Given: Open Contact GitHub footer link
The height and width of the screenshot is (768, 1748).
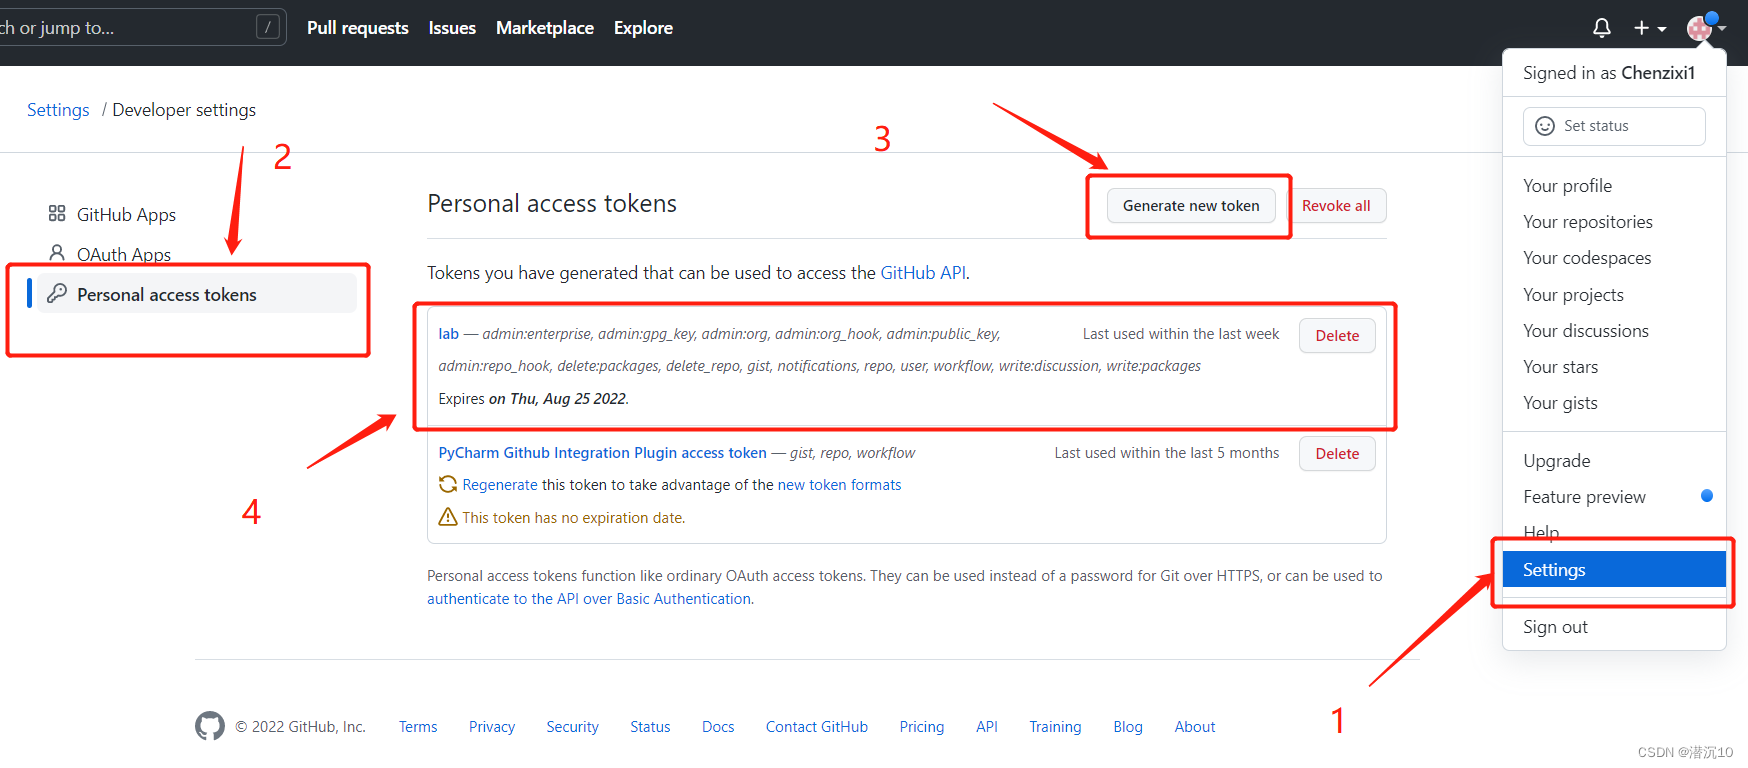Looking at the screenshot, I should pos(817,727).
